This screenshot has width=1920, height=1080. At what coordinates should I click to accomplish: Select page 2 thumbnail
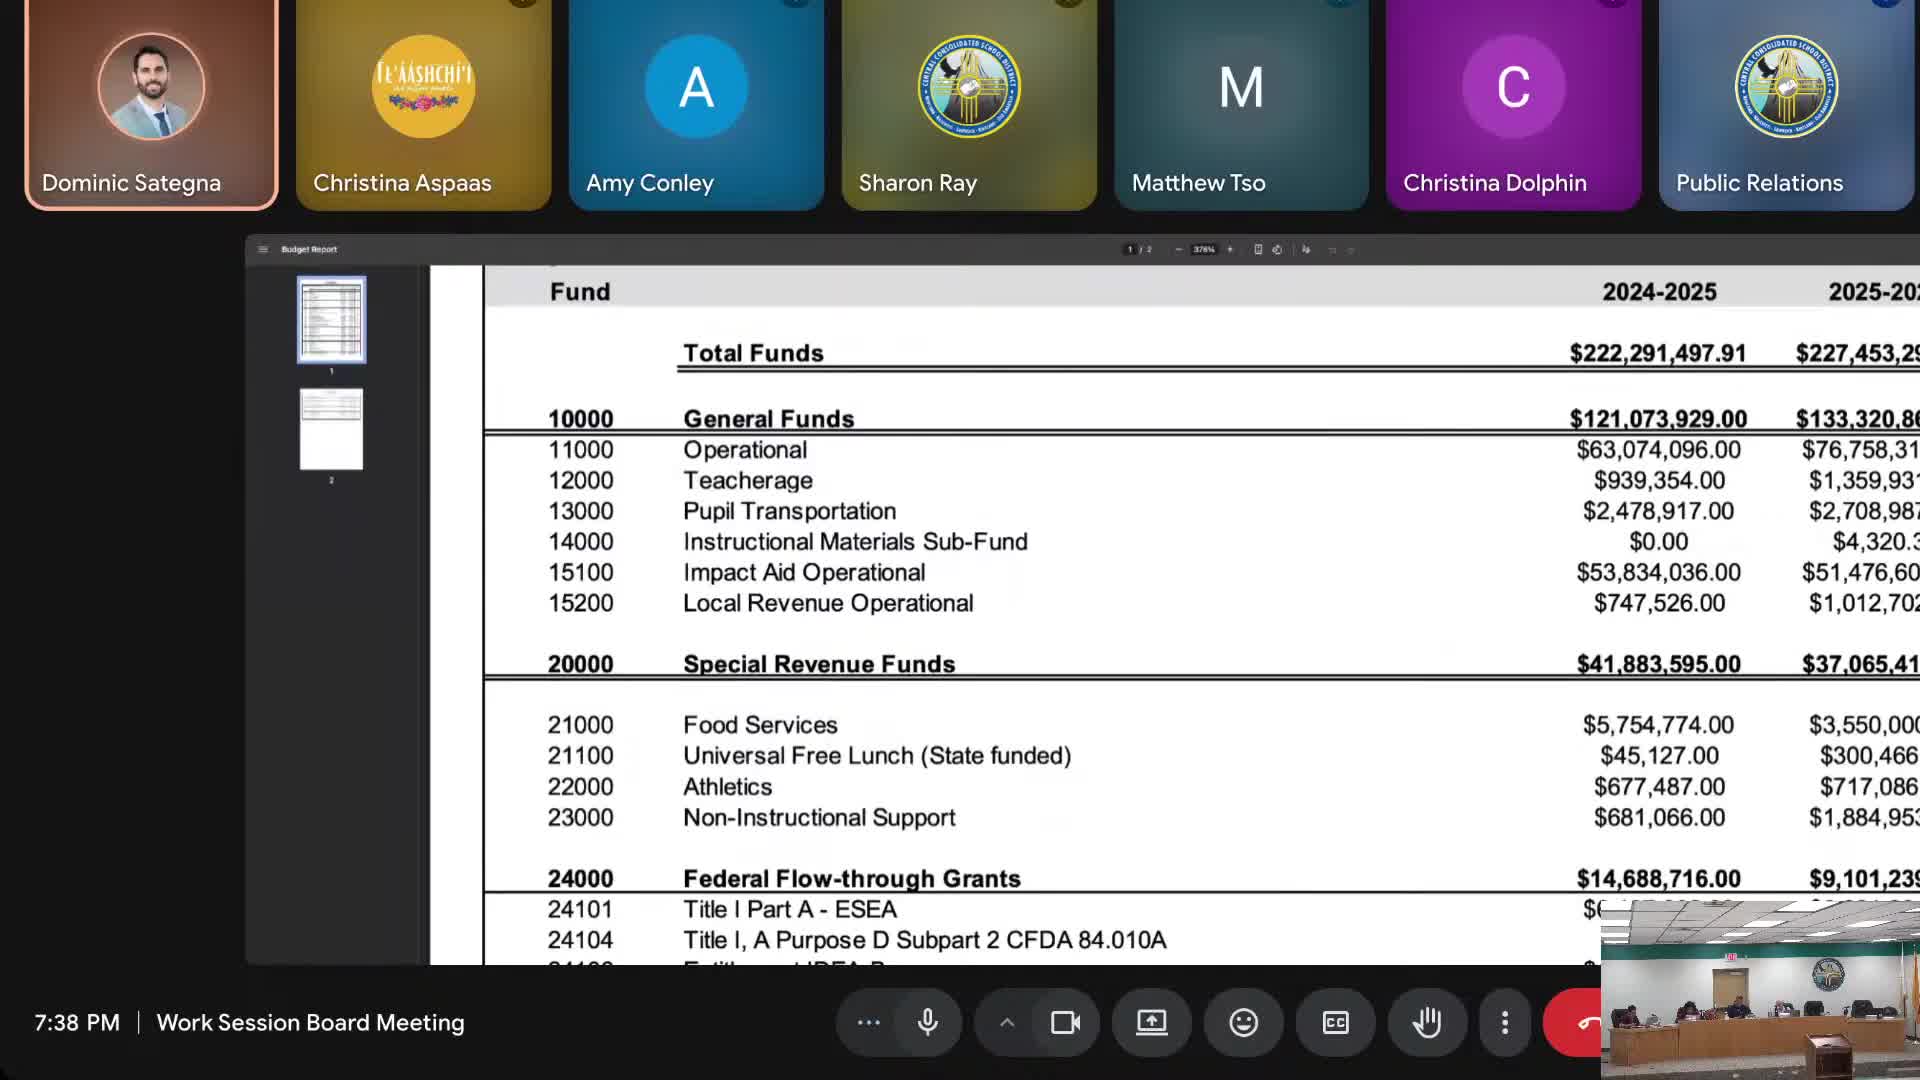click(331, 430)
